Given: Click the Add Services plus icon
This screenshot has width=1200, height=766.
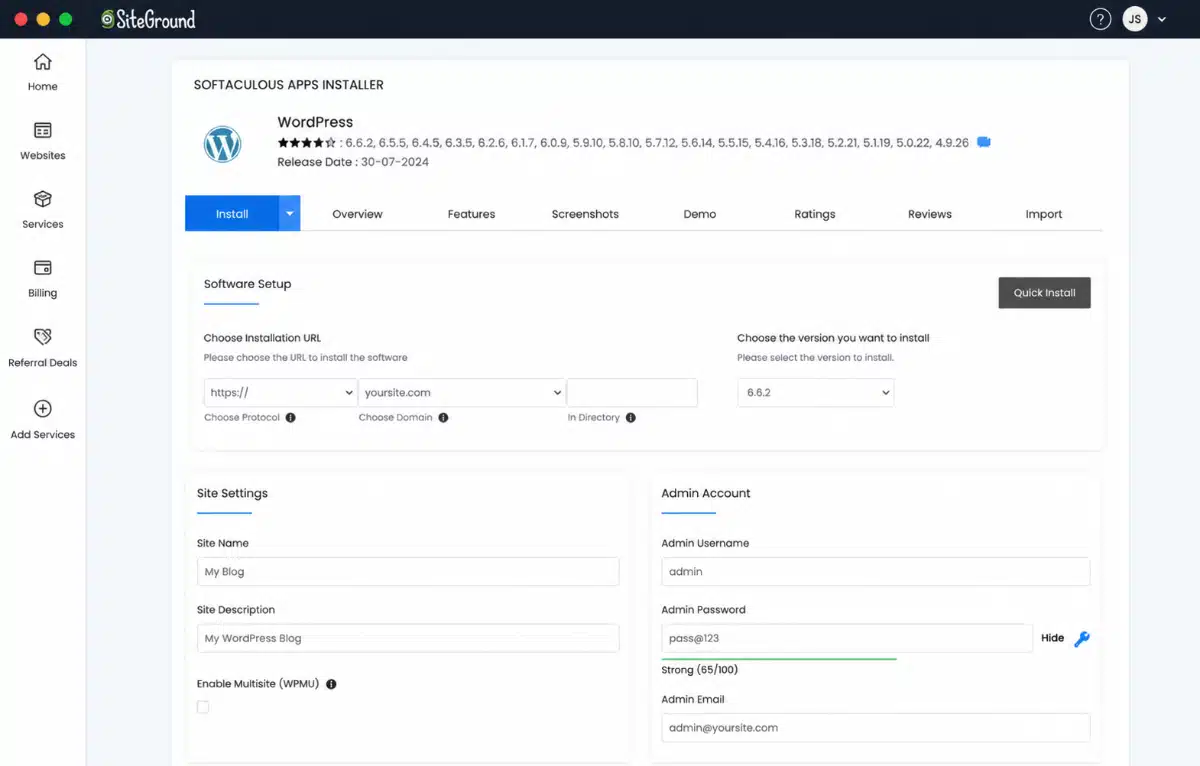Looking at the screenshot, I should pos(42,408).
